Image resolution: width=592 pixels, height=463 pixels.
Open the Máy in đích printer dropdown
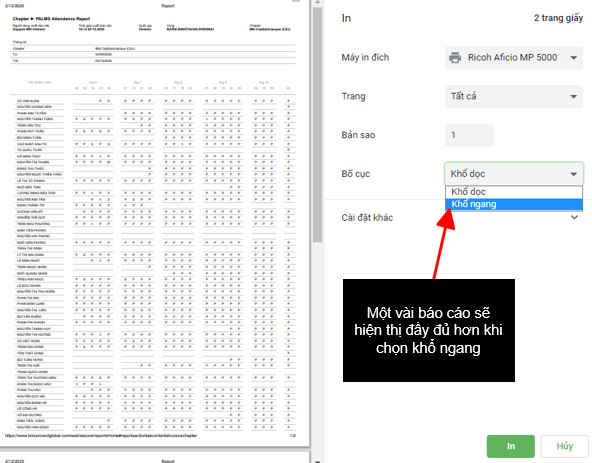coord(514,57)
